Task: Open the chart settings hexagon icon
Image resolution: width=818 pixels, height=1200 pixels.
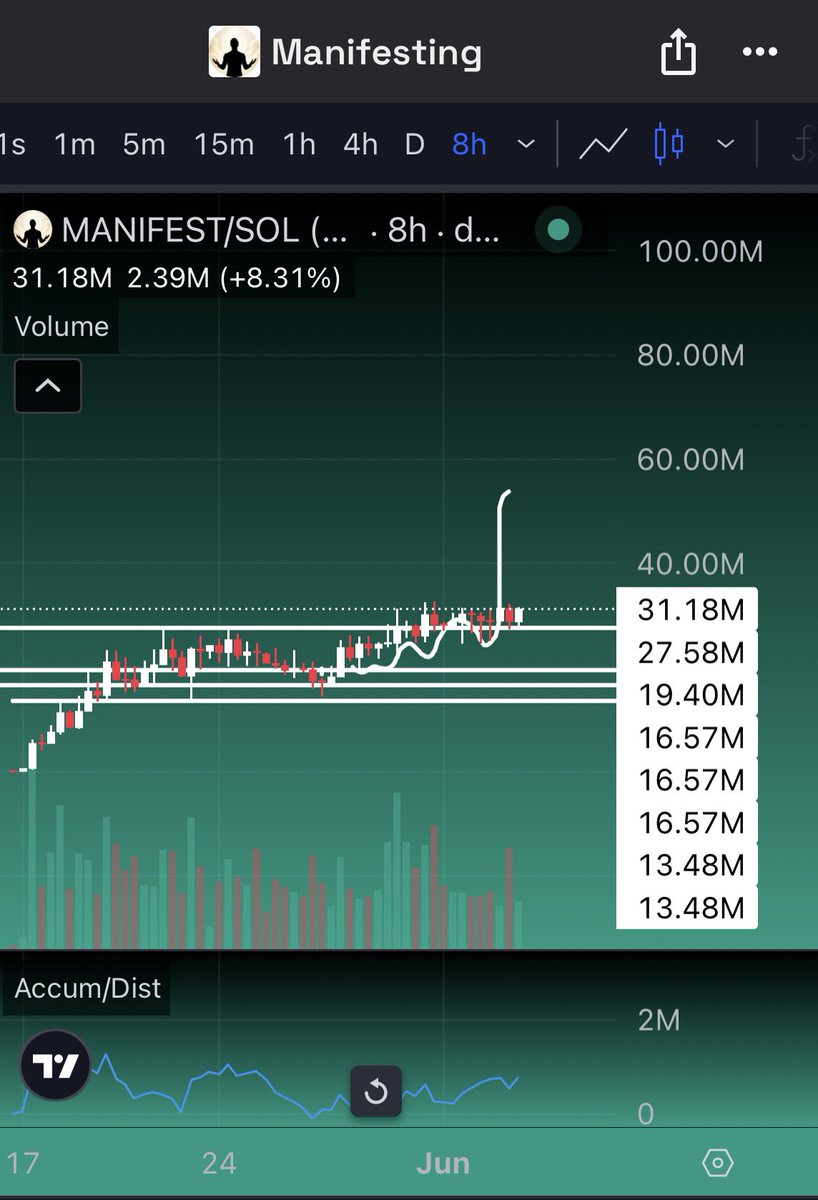Action: point(718,1163)
